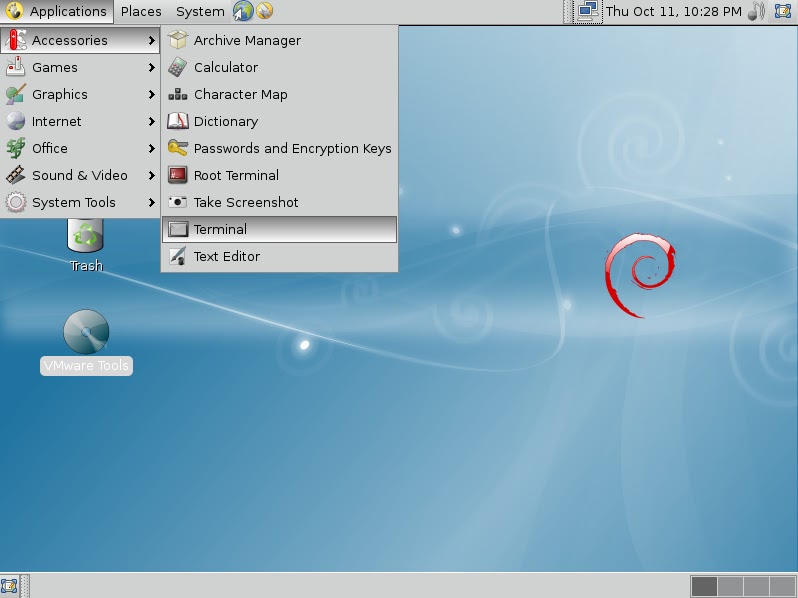The height and width of the screenshot is (598, 798).
Task: Click the VMware Tools disc icon
Action: (x=86, y=333)
